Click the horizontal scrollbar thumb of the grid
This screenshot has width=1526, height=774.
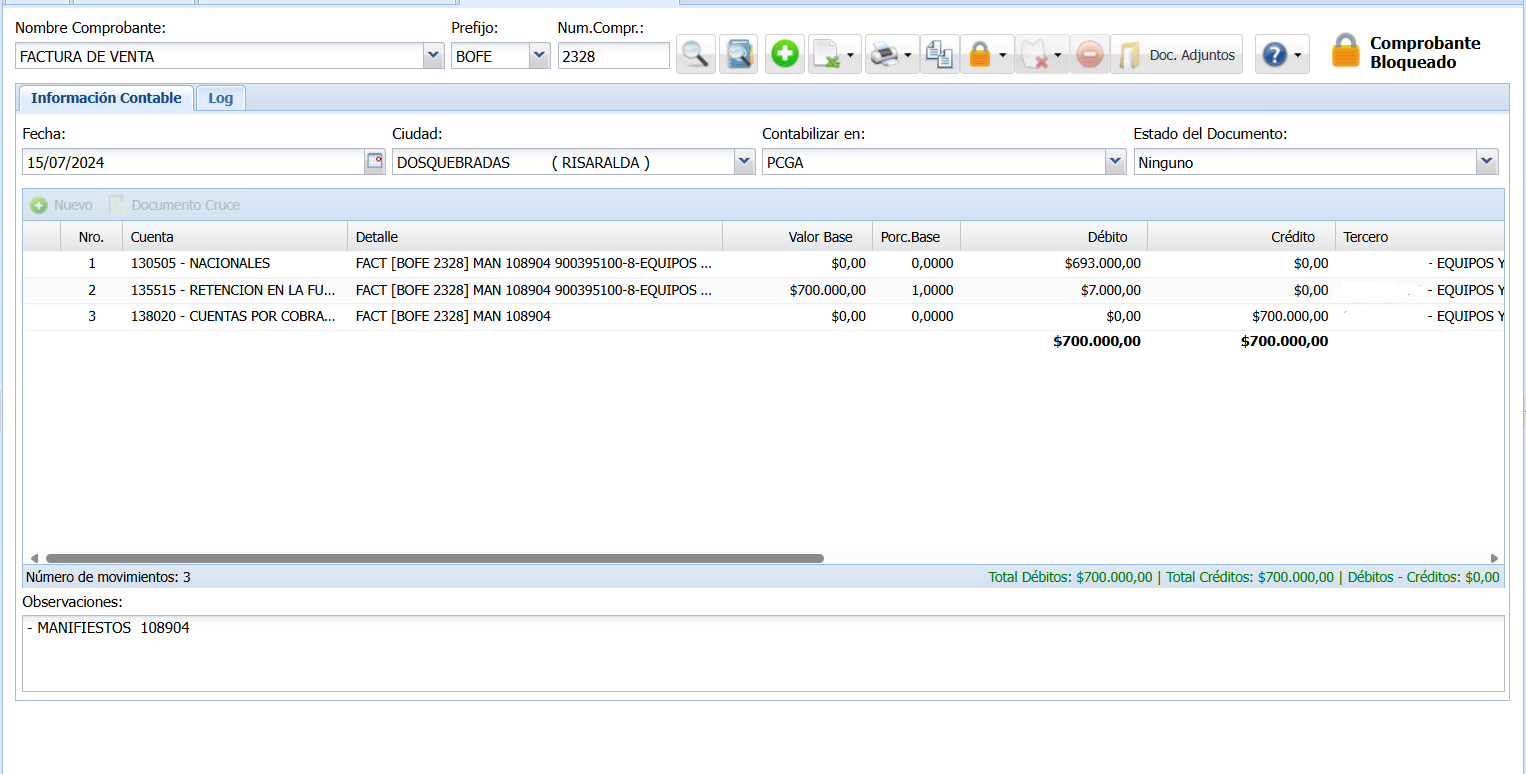click(435, 558)
